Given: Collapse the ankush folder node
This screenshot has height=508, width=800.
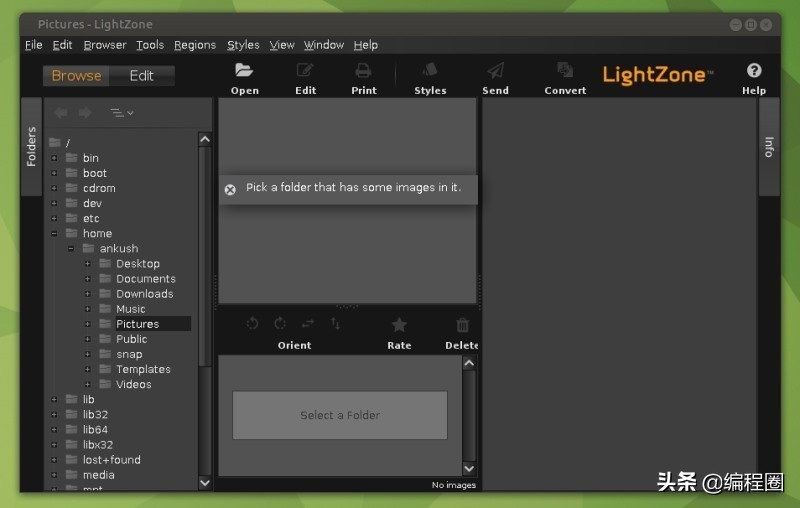Looking at the screenshot, I should point(71,249).
